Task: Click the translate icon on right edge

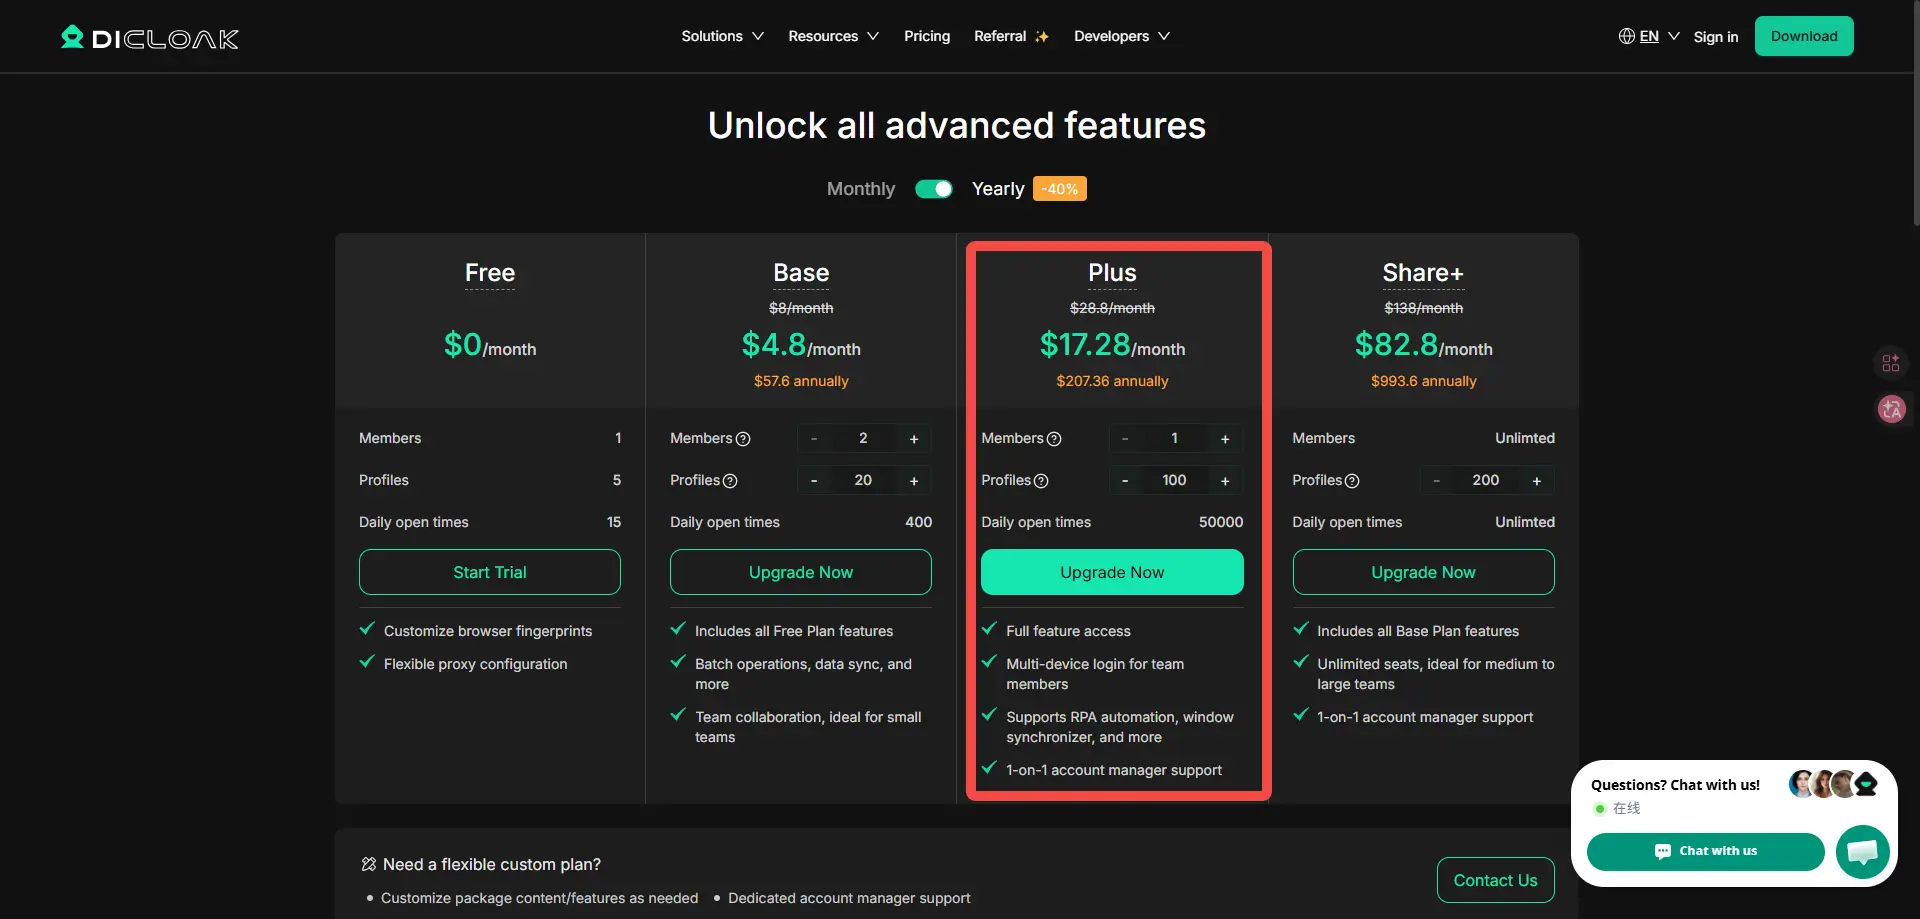Action: point(1891,409)
